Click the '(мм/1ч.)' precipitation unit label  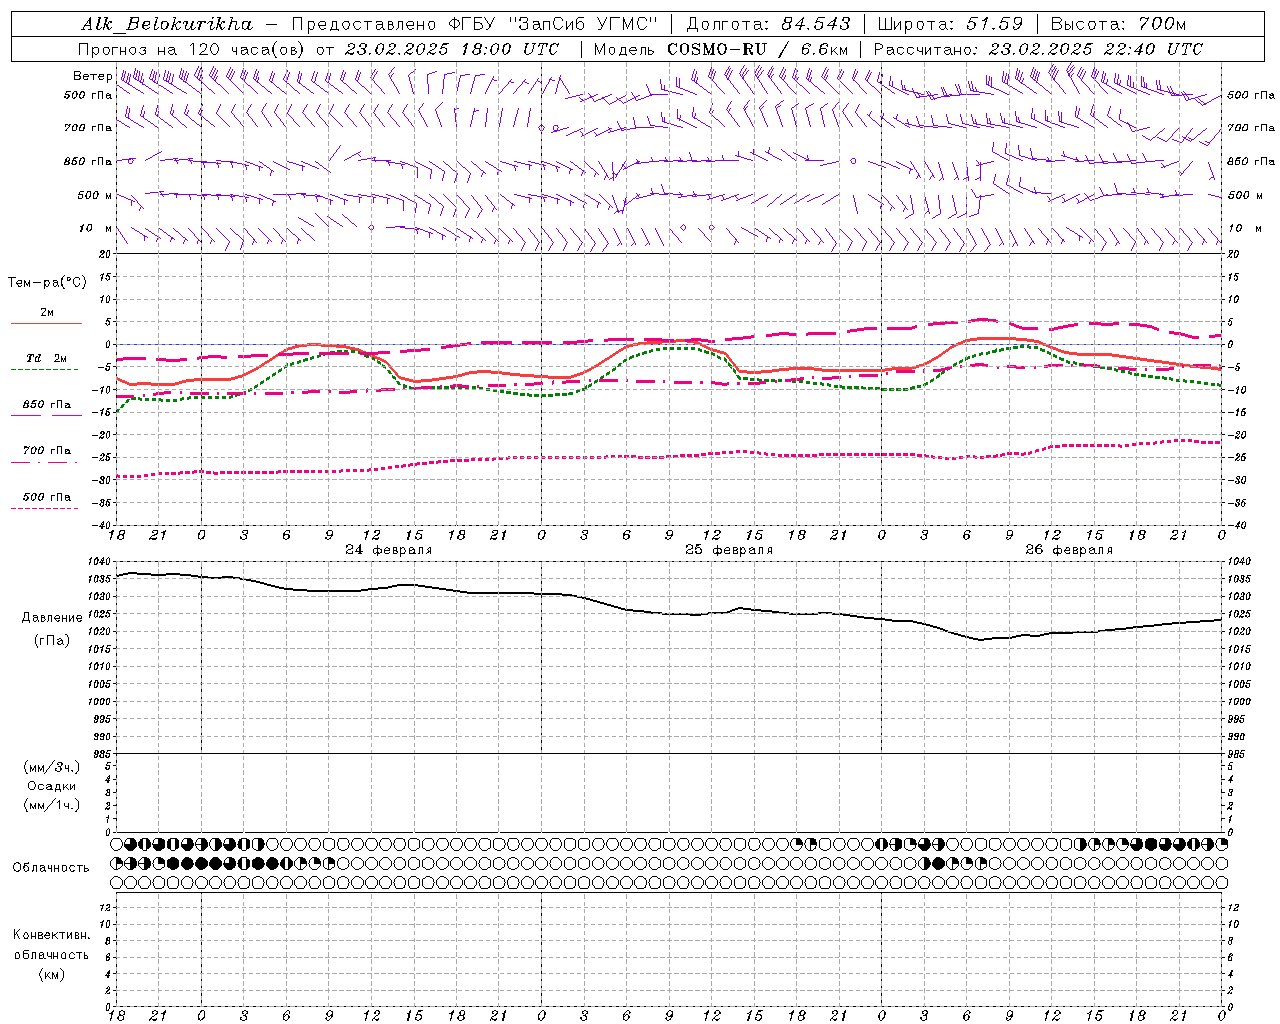(x=52, y=805)
